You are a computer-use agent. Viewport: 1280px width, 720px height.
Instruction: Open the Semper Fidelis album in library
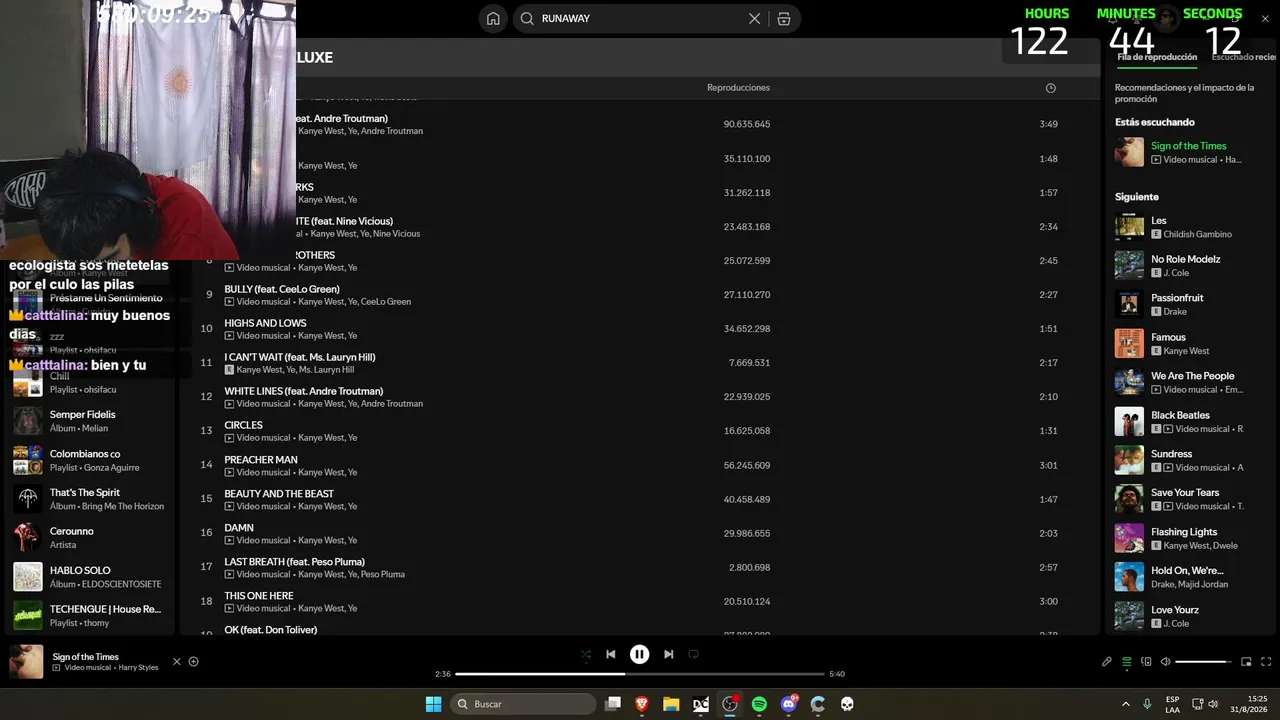[x=92, y=421]
